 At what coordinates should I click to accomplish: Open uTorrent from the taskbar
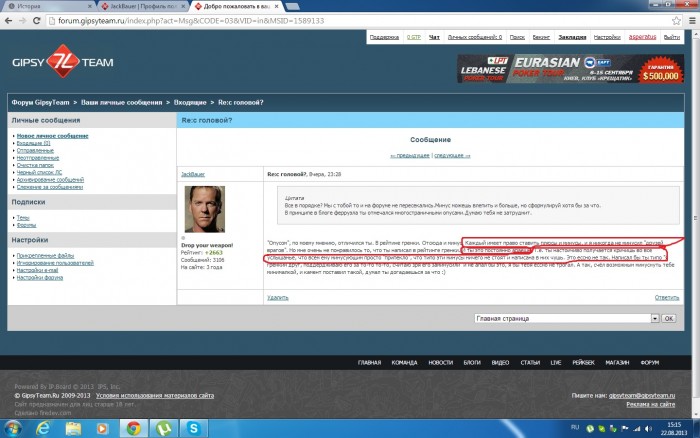pos(164,429)
